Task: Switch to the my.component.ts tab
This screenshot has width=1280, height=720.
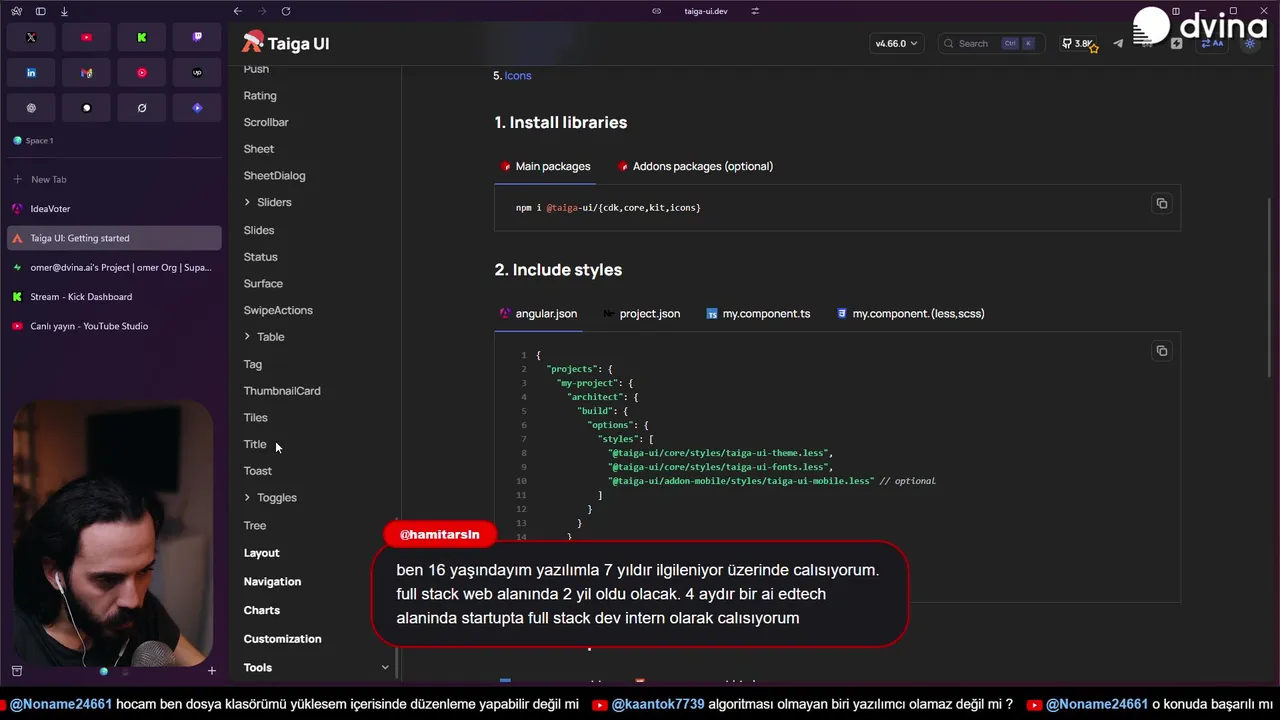Action: (758, 313)
